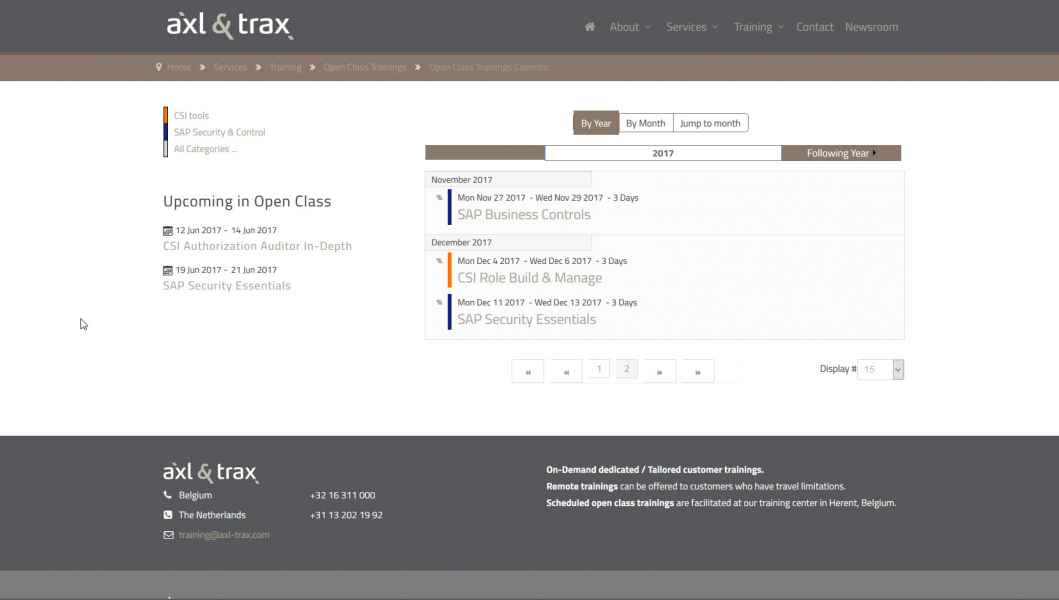
Task: Open the Contact page
Action: (x=815, y=27)
